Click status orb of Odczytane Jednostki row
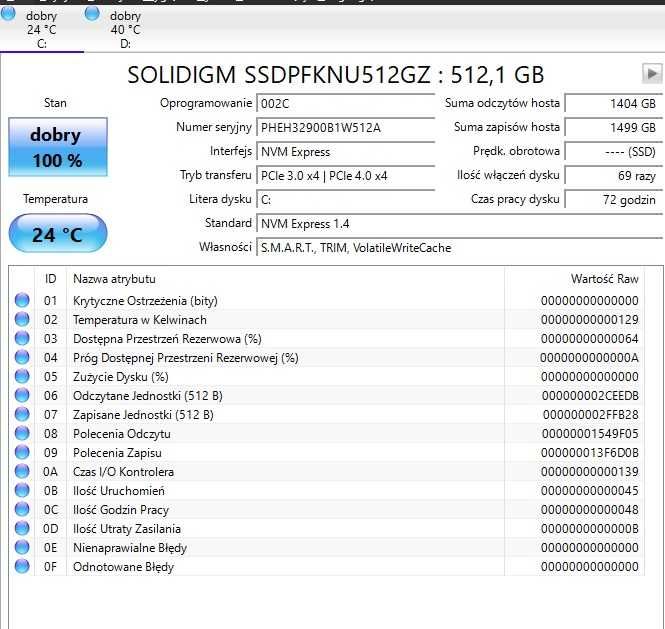Image resolution: width=665 pixels, height=629 pixels. click(22, 395)
